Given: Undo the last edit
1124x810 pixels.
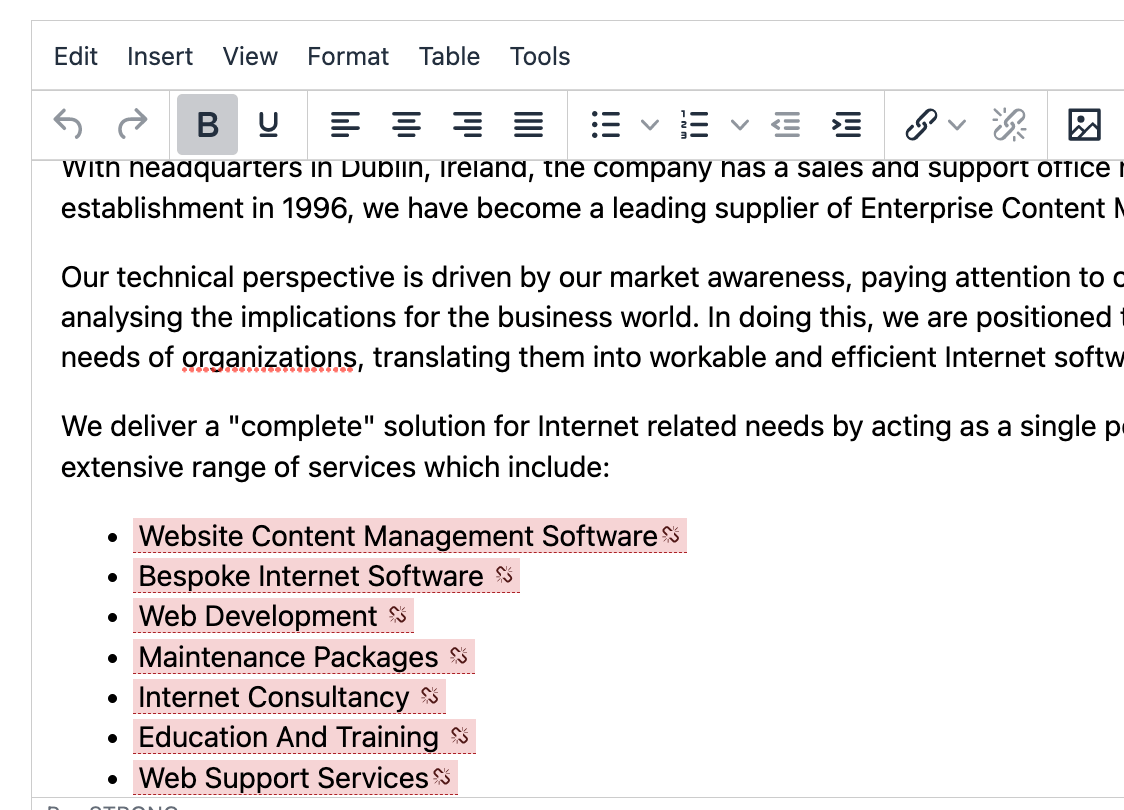Looking at the screenshot, I should pyautogui.click(x=67, y=124).
